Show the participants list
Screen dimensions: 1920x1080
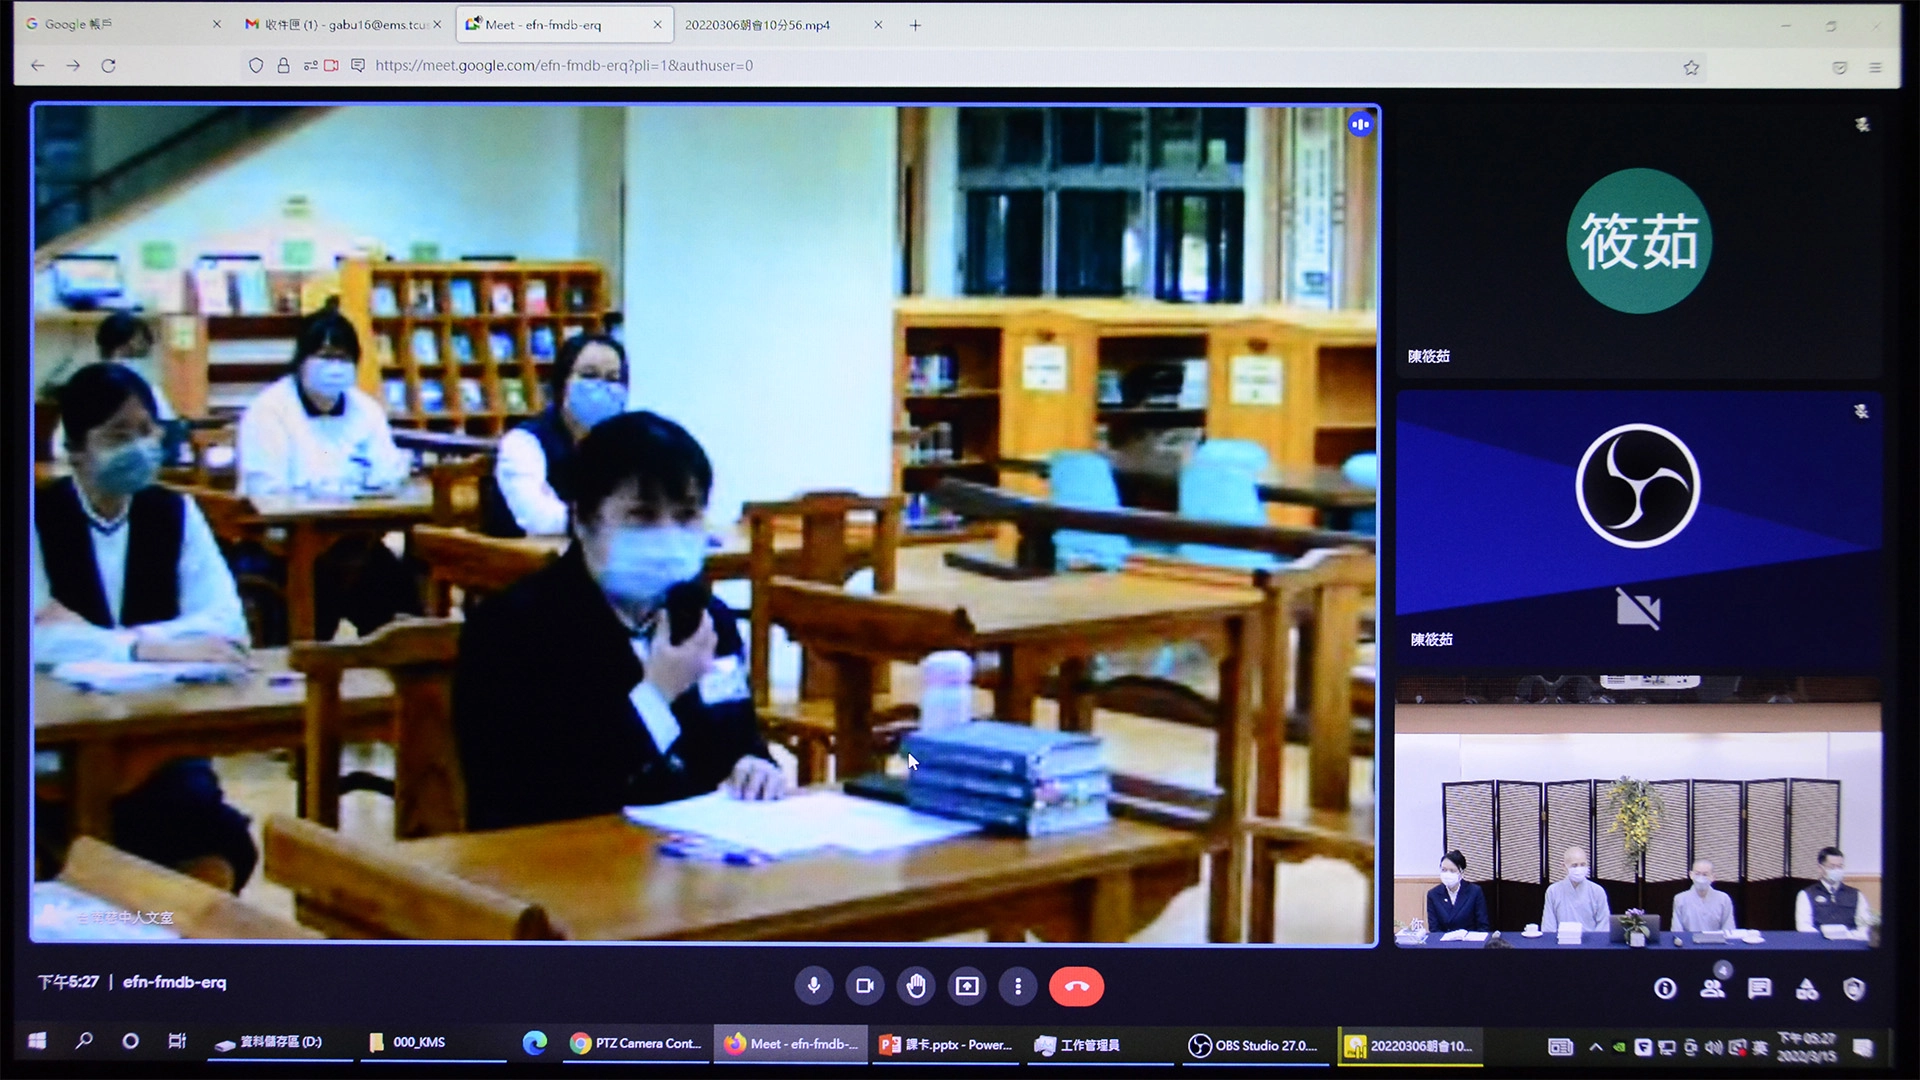click(x=1713, y=989)
